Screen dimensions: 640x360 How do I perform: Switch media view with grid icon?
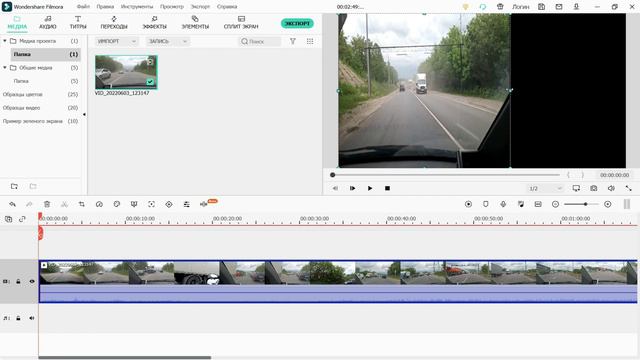point(310,41)
